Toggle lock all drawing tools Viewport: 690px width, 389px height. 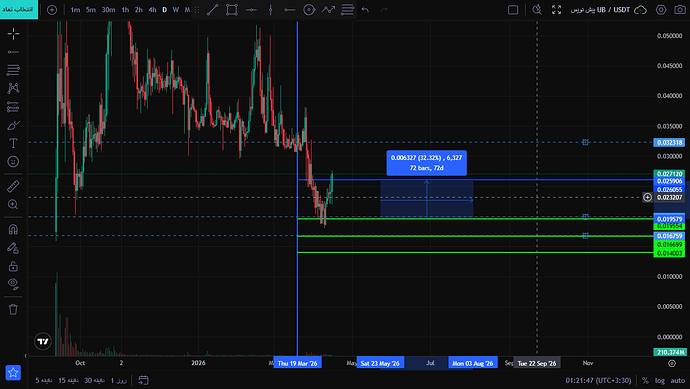[x=13, y=266]
